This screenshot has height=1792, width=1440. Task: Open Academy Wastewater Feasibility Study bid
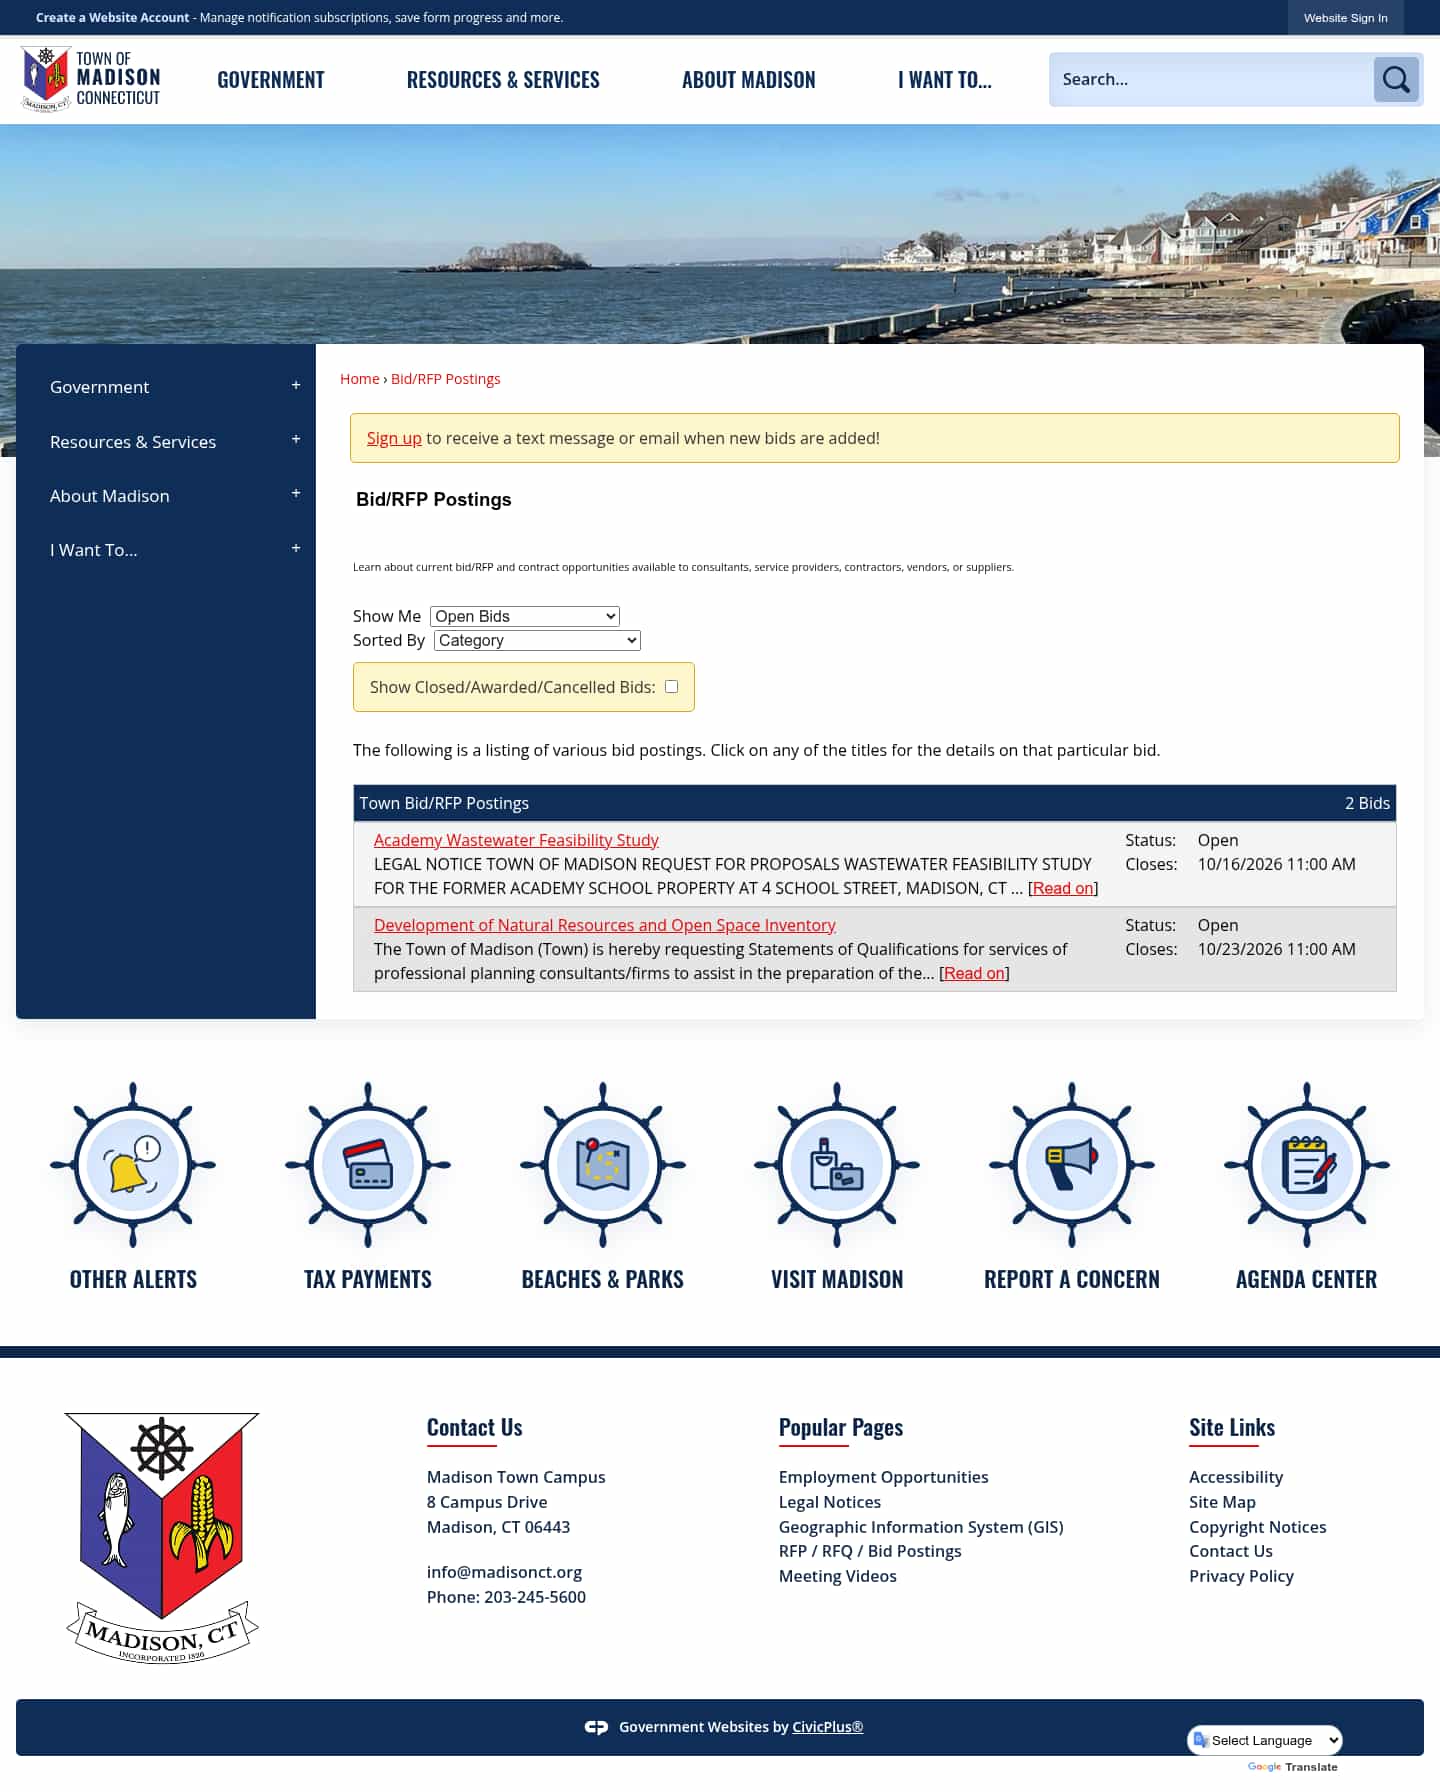516,840
